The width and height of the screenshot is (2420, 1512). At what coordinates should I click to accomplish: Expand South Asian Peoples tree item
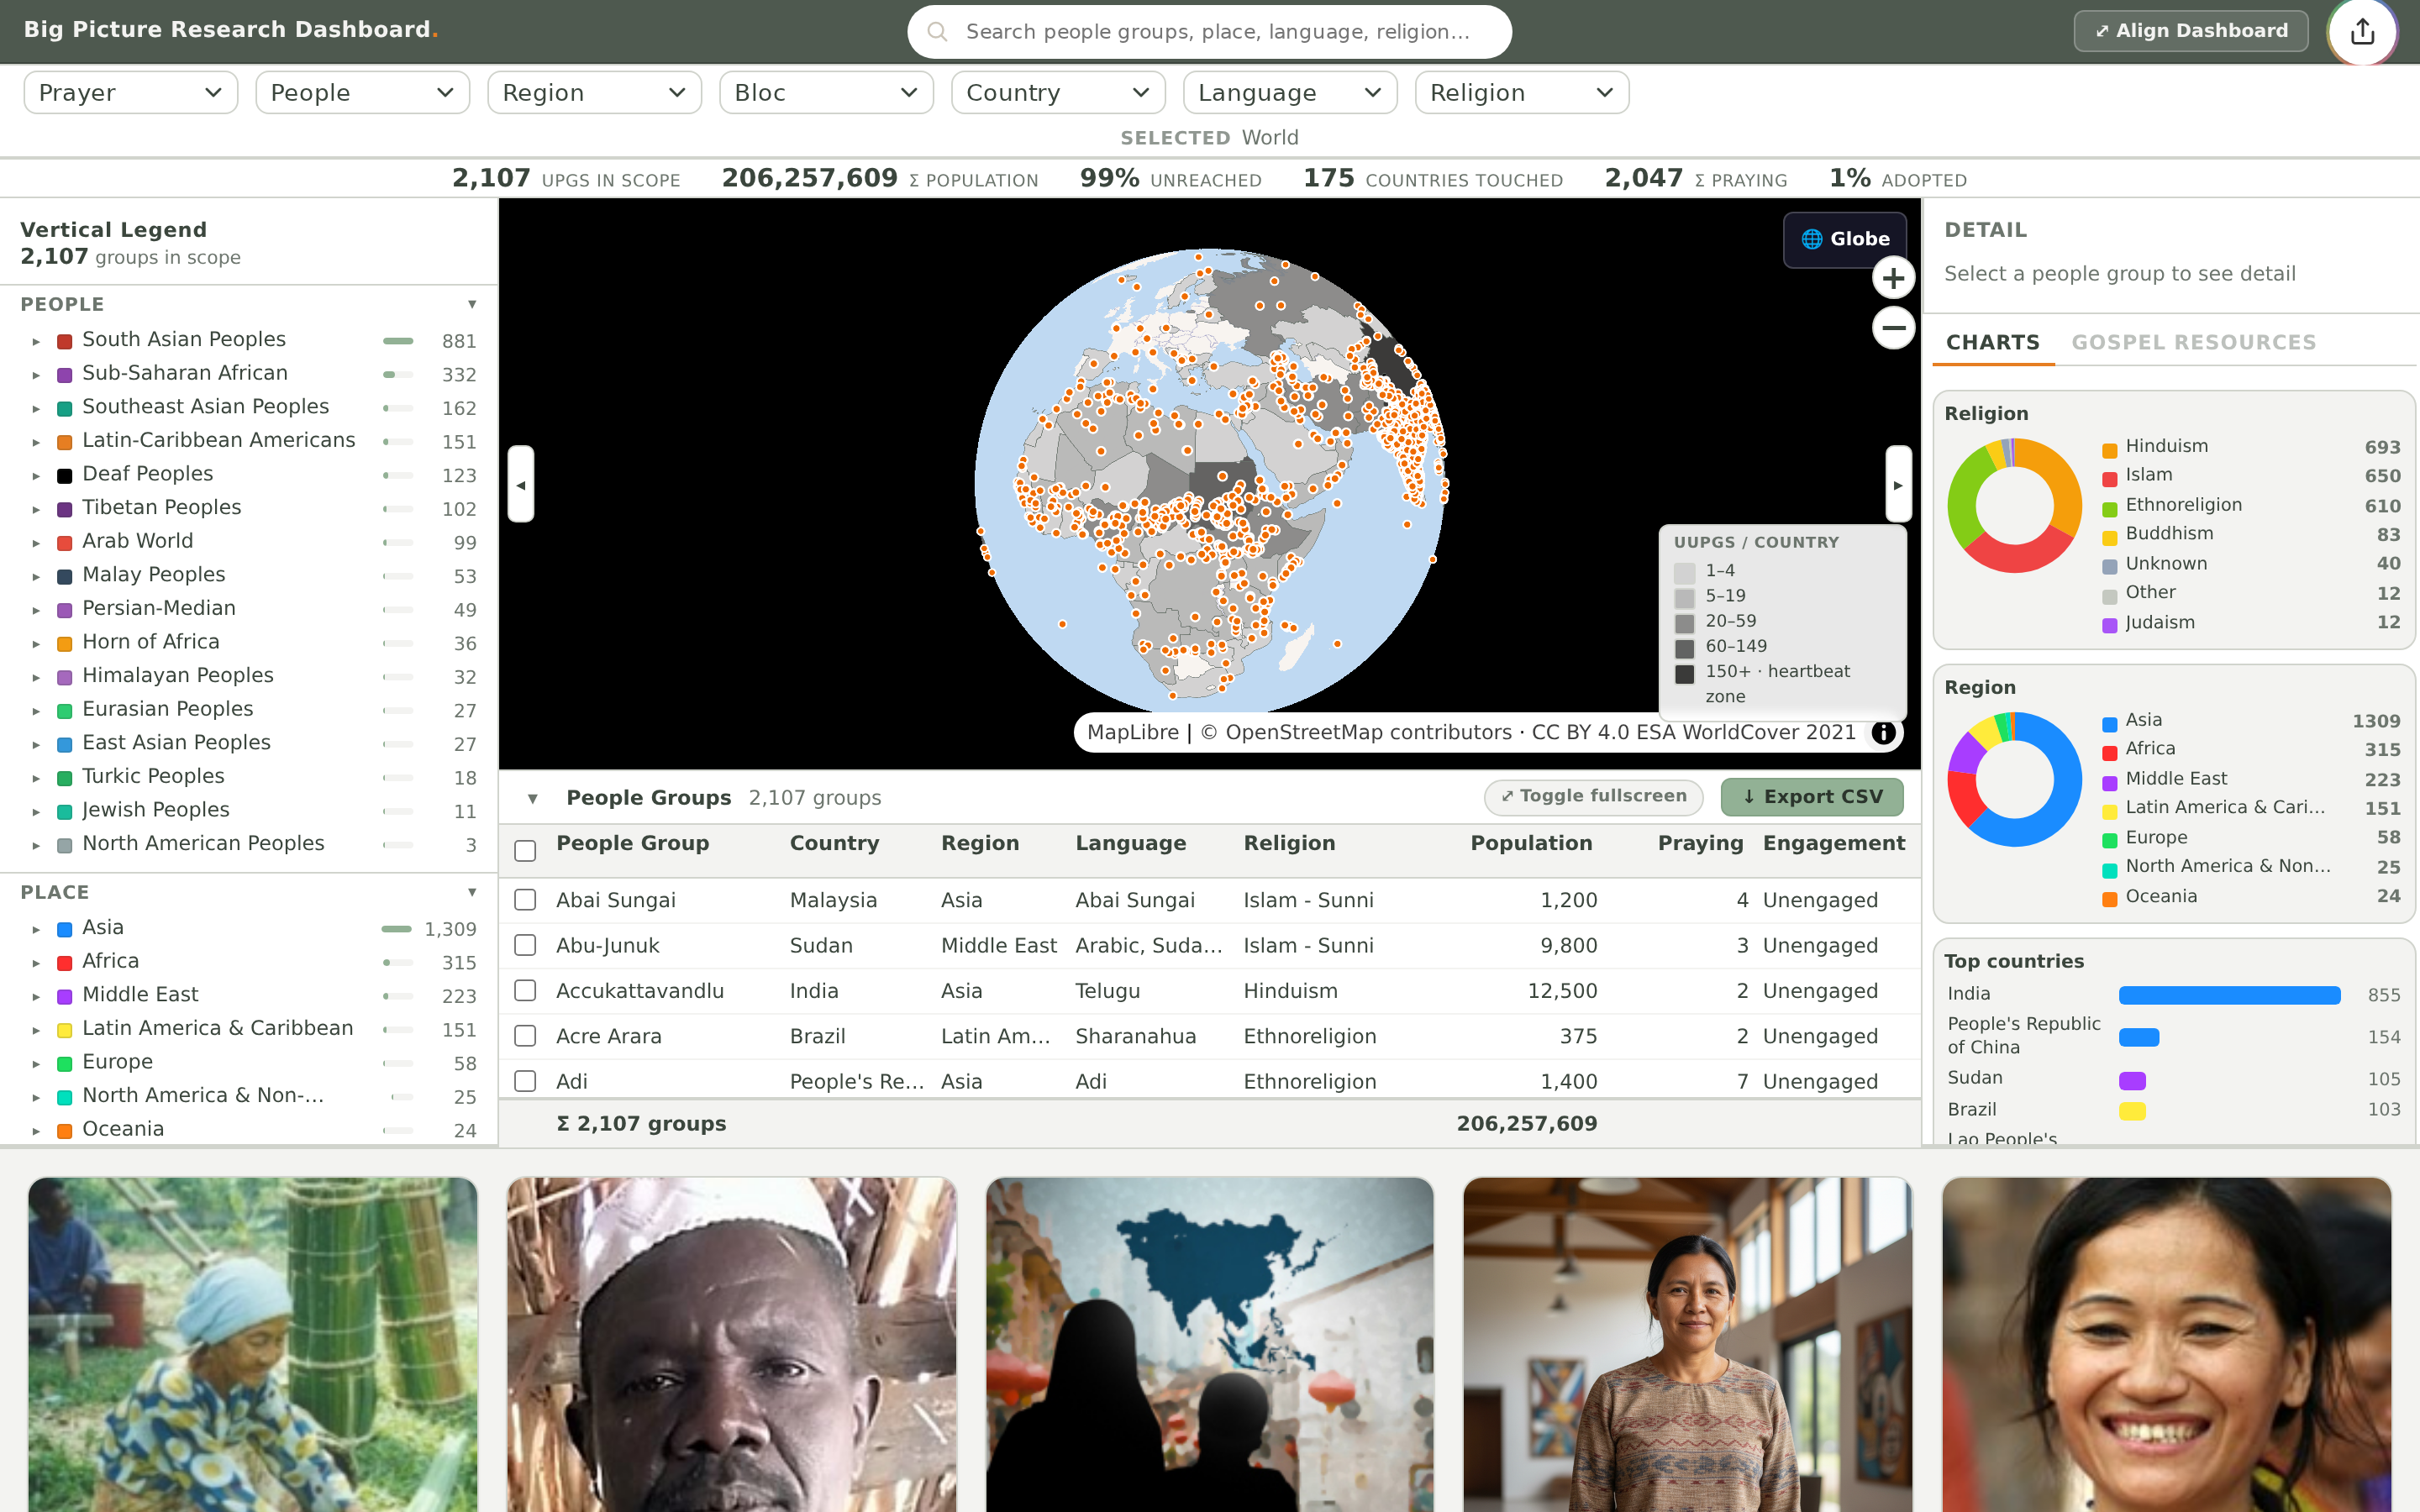pyautogui.click(x=36, y=342)
